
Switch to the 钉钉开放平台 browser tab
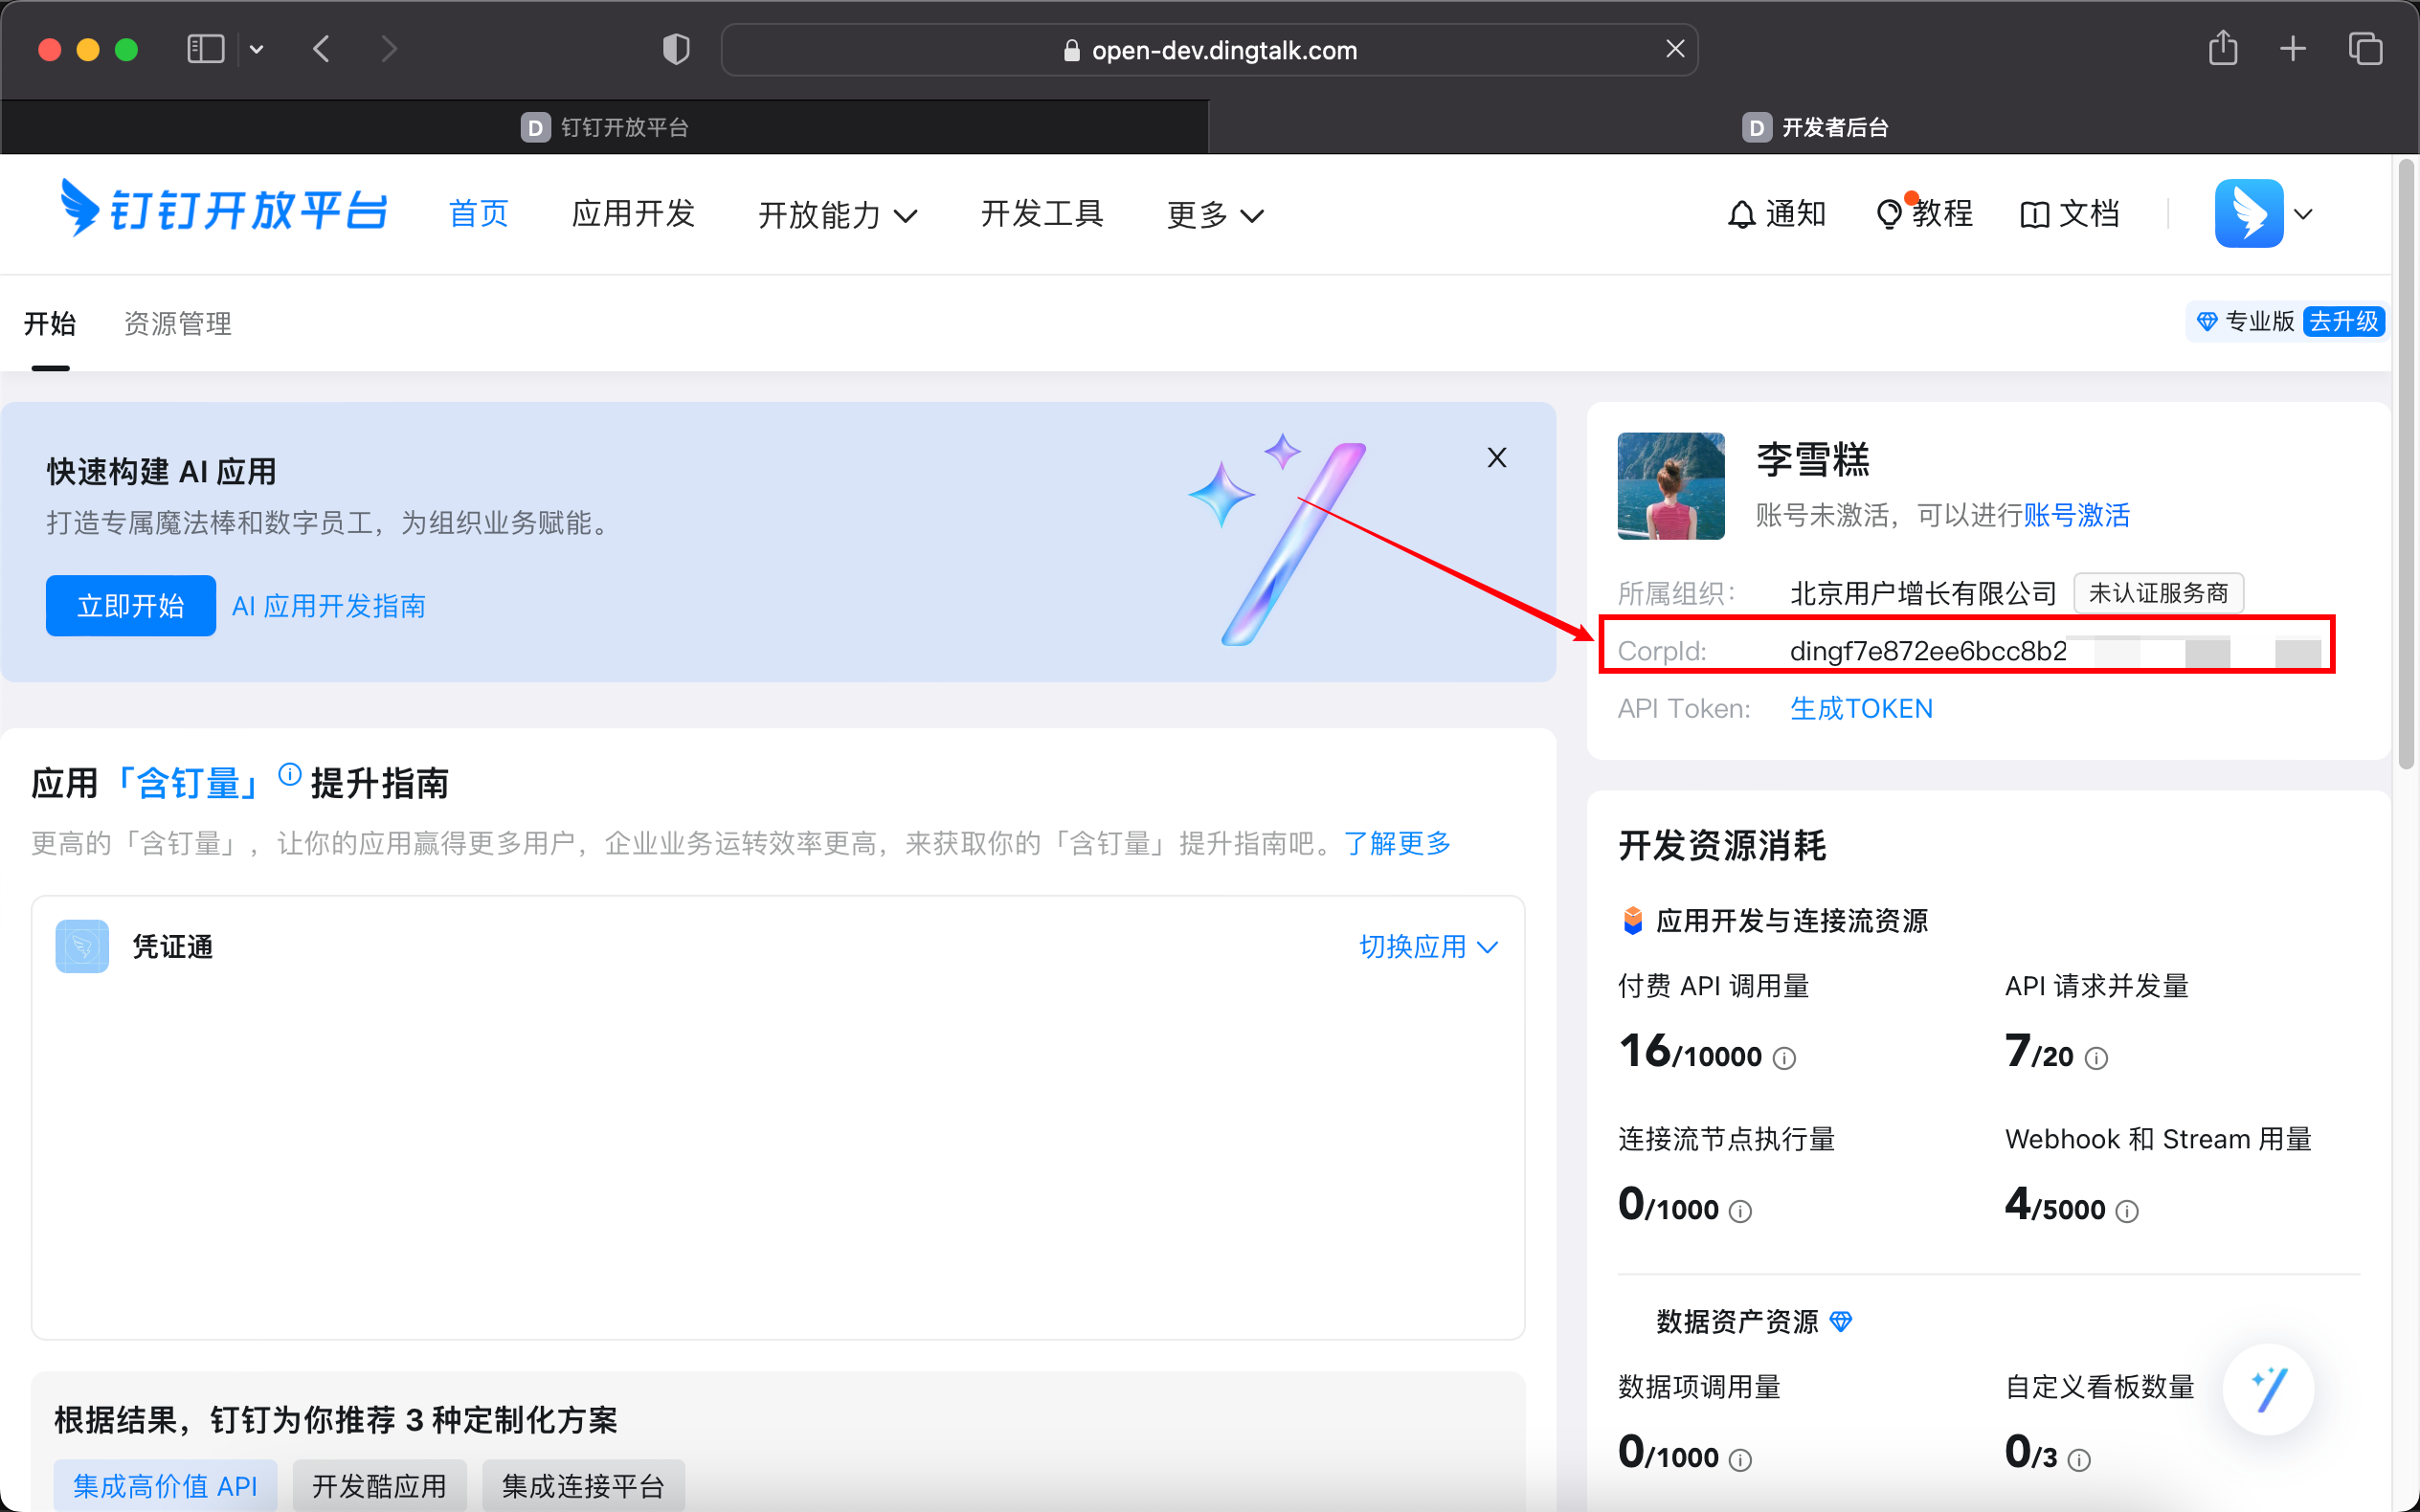point(605,127)
